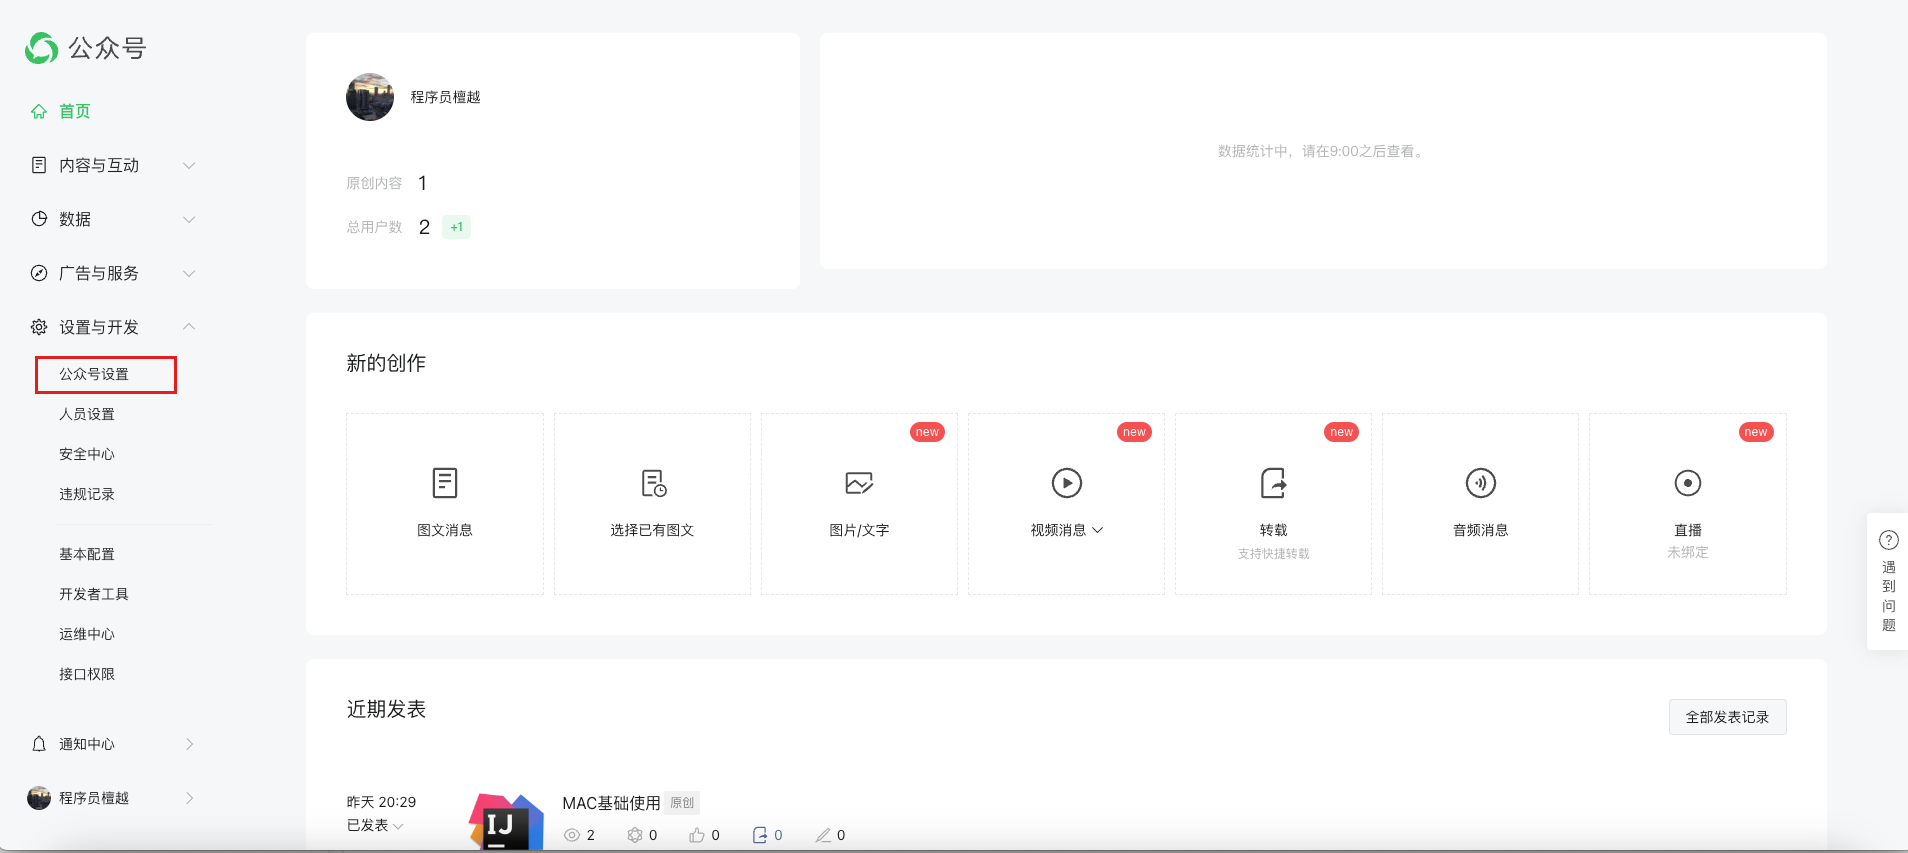The width and height of the screenshot is (1908, 853).
Task: Expand the 广告与服务 chevron
Action: [189, 273]
